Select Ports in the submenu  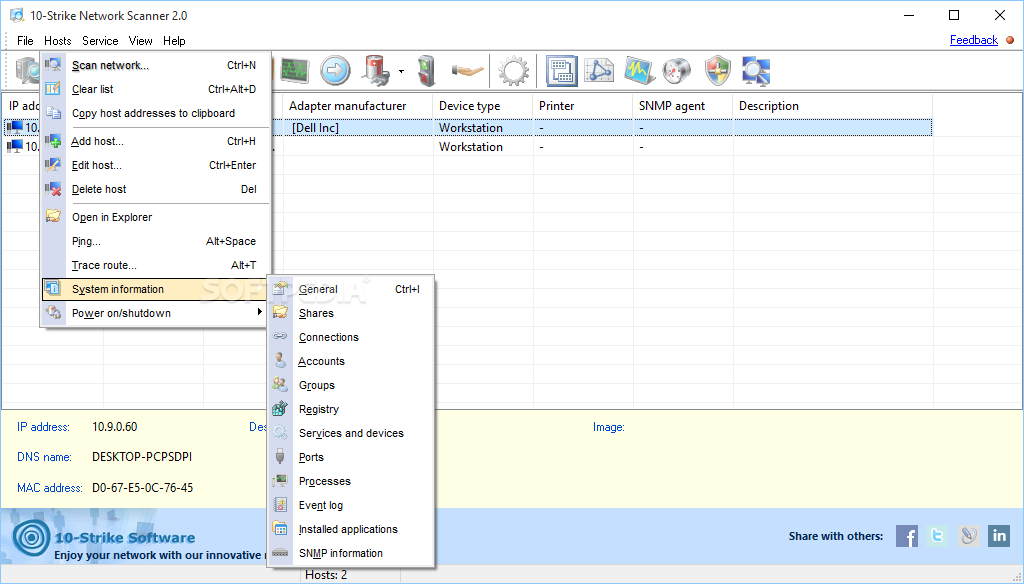351,457
